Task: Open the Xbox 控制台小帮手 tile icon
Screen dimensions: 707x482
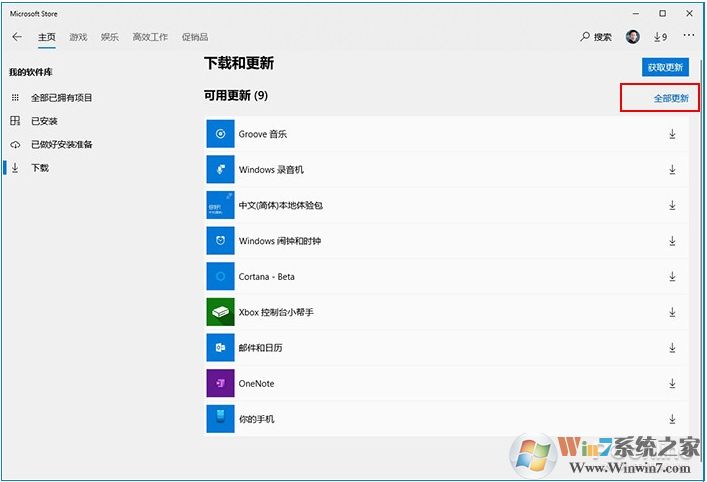Action: (220, 312)
